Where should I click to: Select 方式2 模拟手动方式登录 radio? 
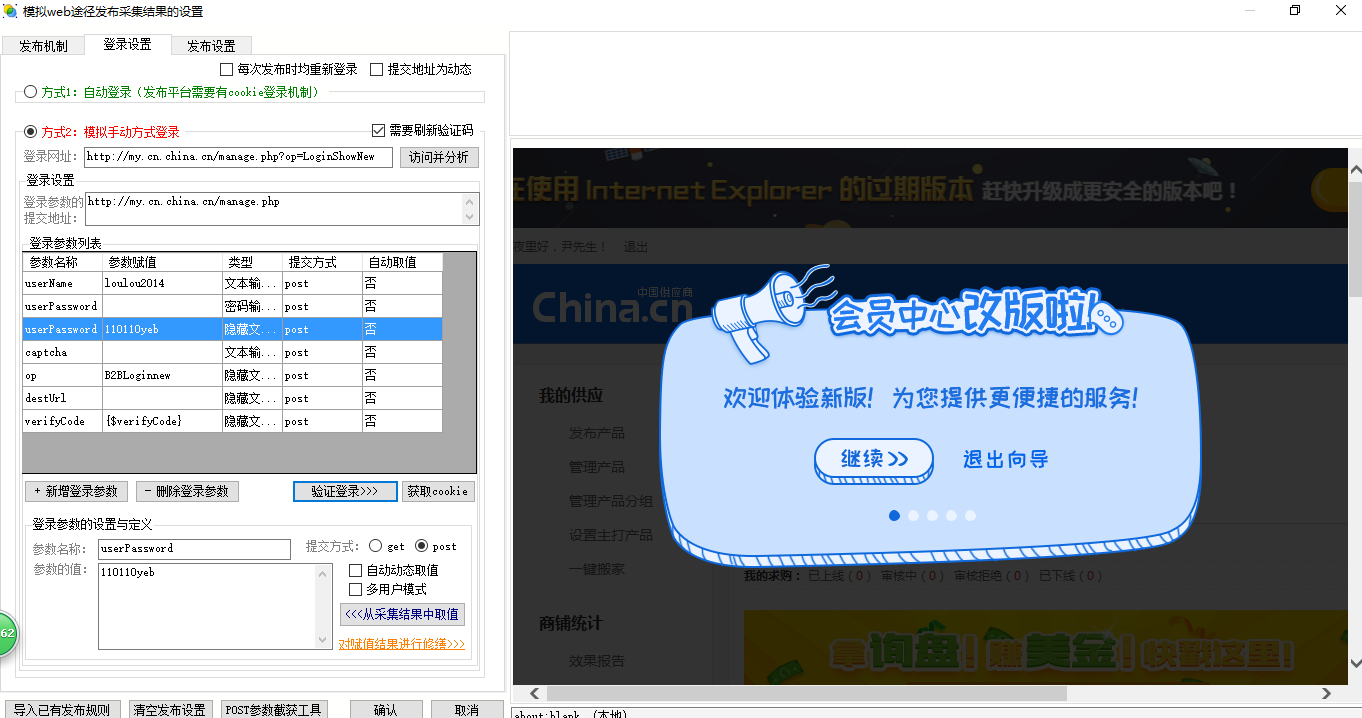pos(30,131)
